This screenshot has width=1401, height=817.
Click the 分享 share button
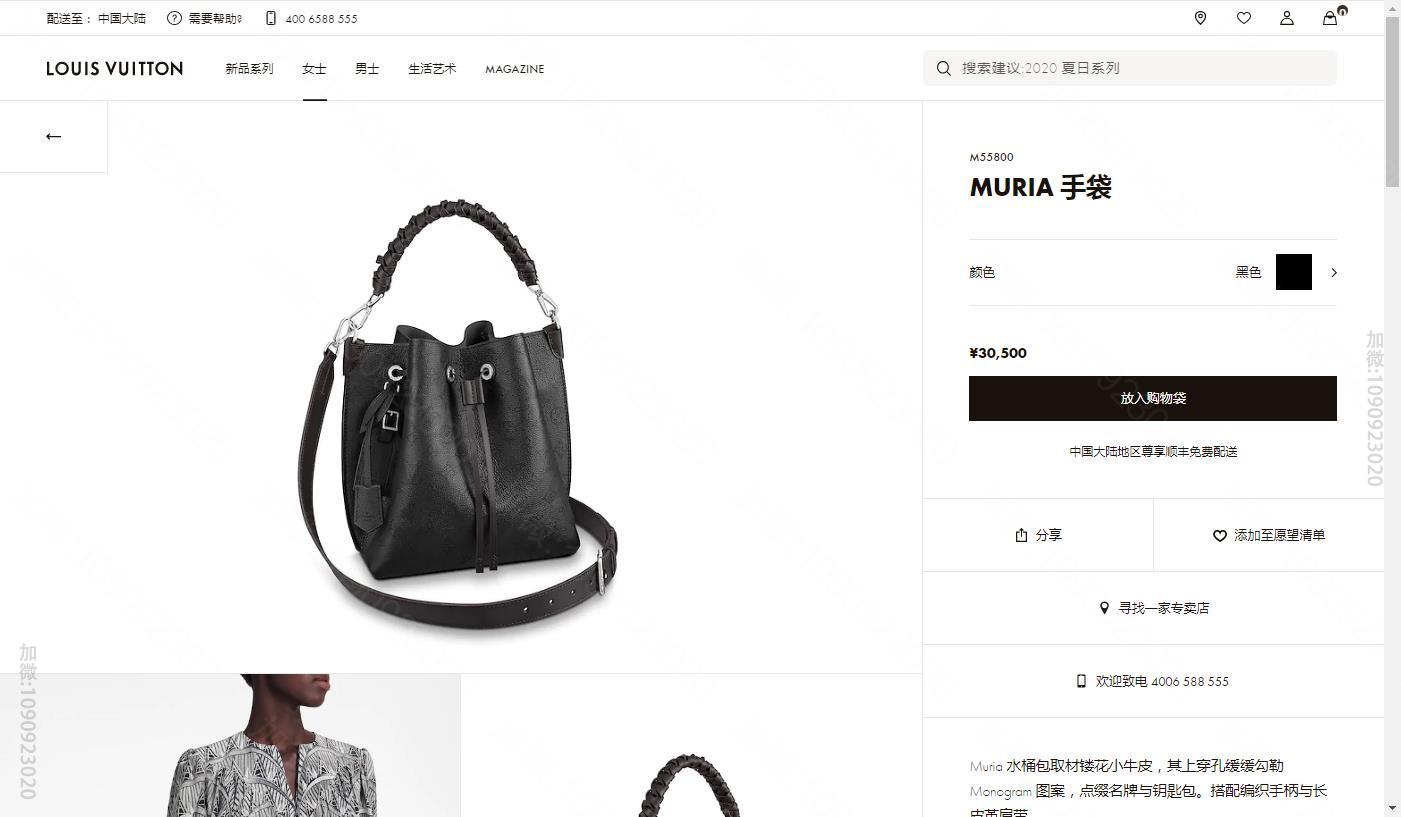[1038, 535]
